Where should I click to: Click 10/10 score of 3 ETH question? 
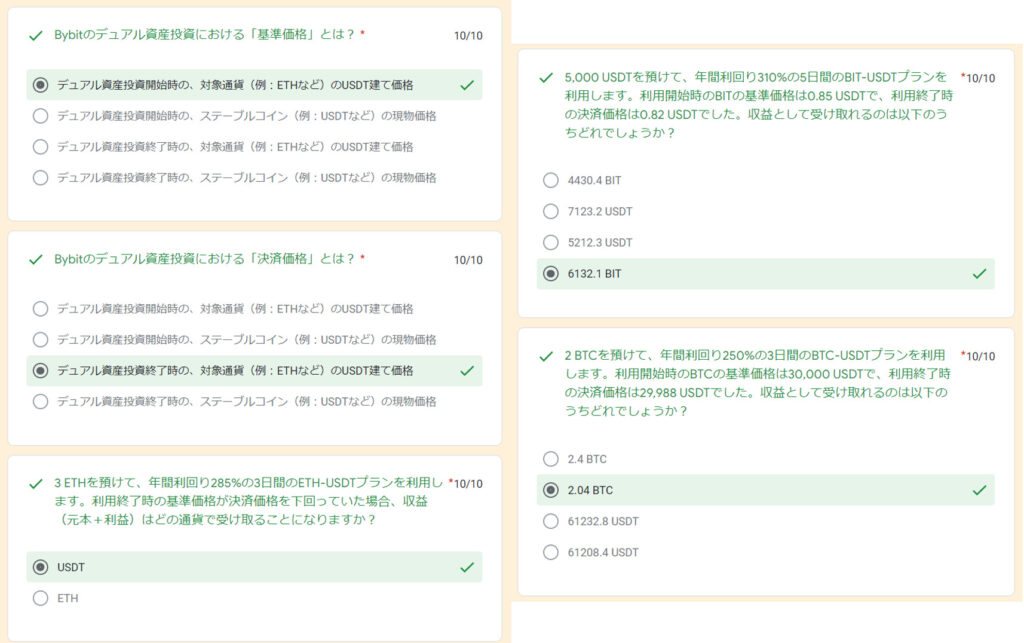point(468,484)
